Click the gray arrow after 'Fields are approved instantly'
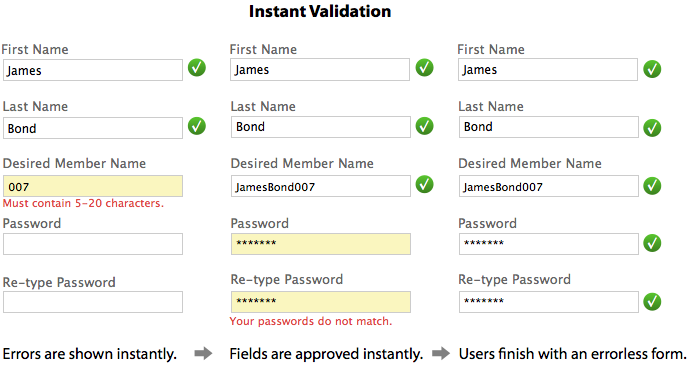The height and width of the screenshot is (366, 687). coord(441,353)
